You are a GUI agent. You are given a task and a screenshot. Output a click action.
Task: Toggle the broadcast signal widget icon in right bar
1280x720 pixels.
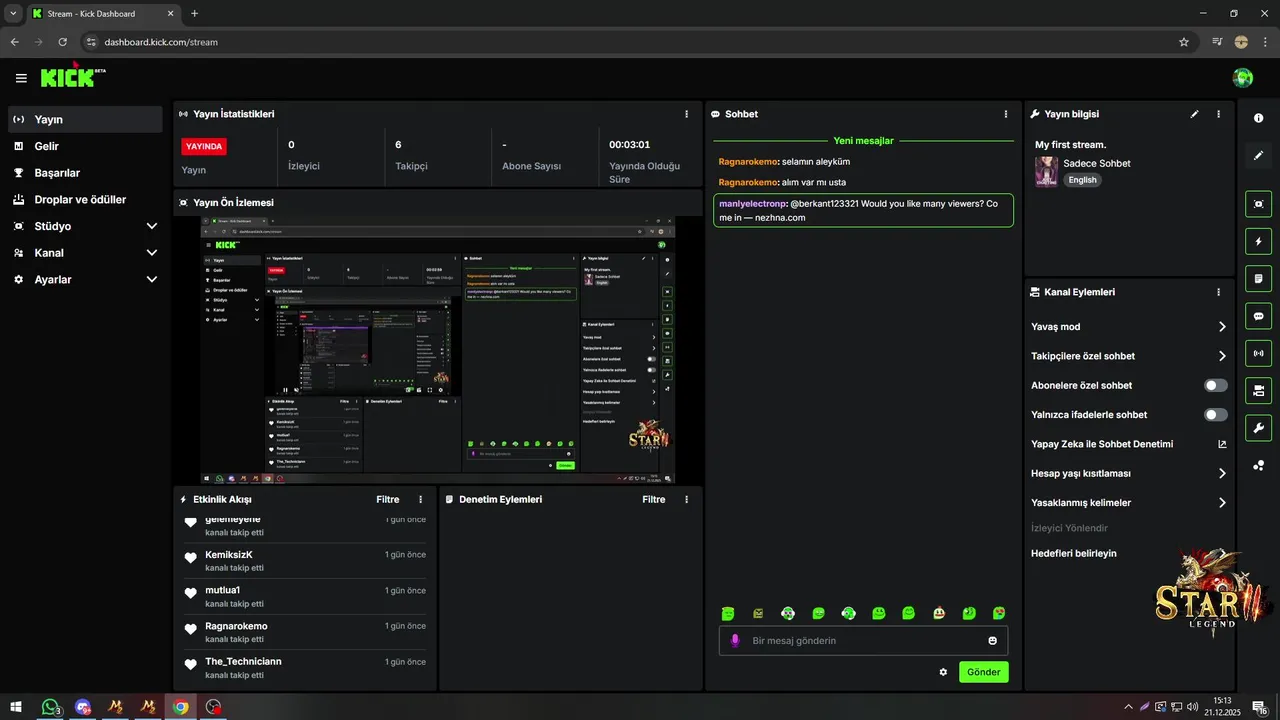coord(1259,353)
